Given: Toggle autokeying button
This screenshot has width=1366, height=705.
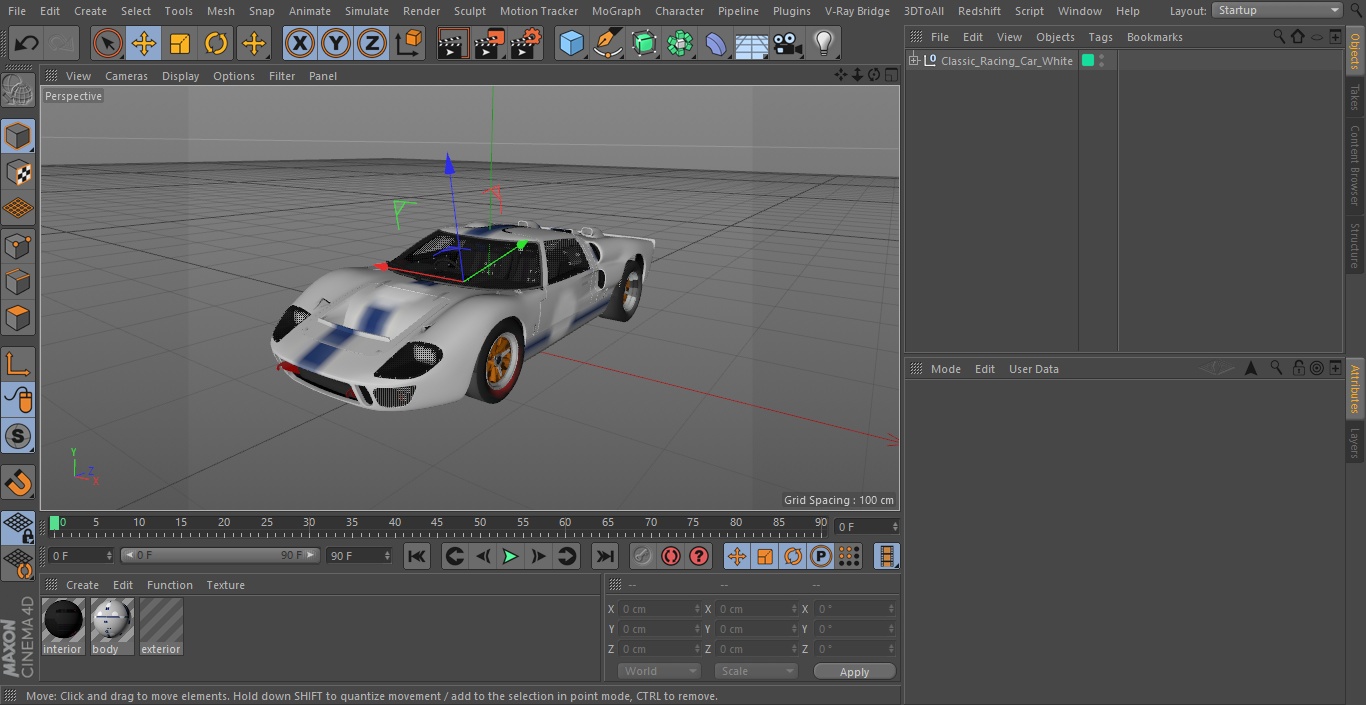Looking at the screenshot, I should 671,556.
